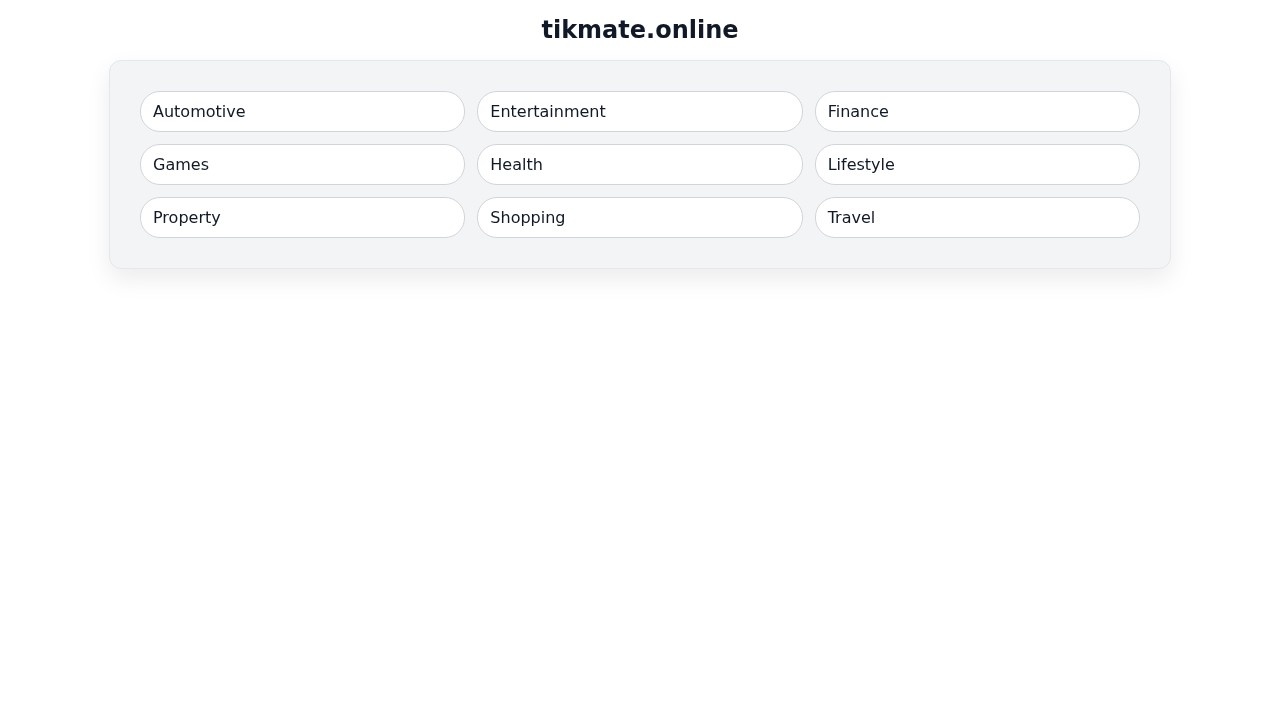Open the Health category page

pyautogui.click(x=640, y=164)
